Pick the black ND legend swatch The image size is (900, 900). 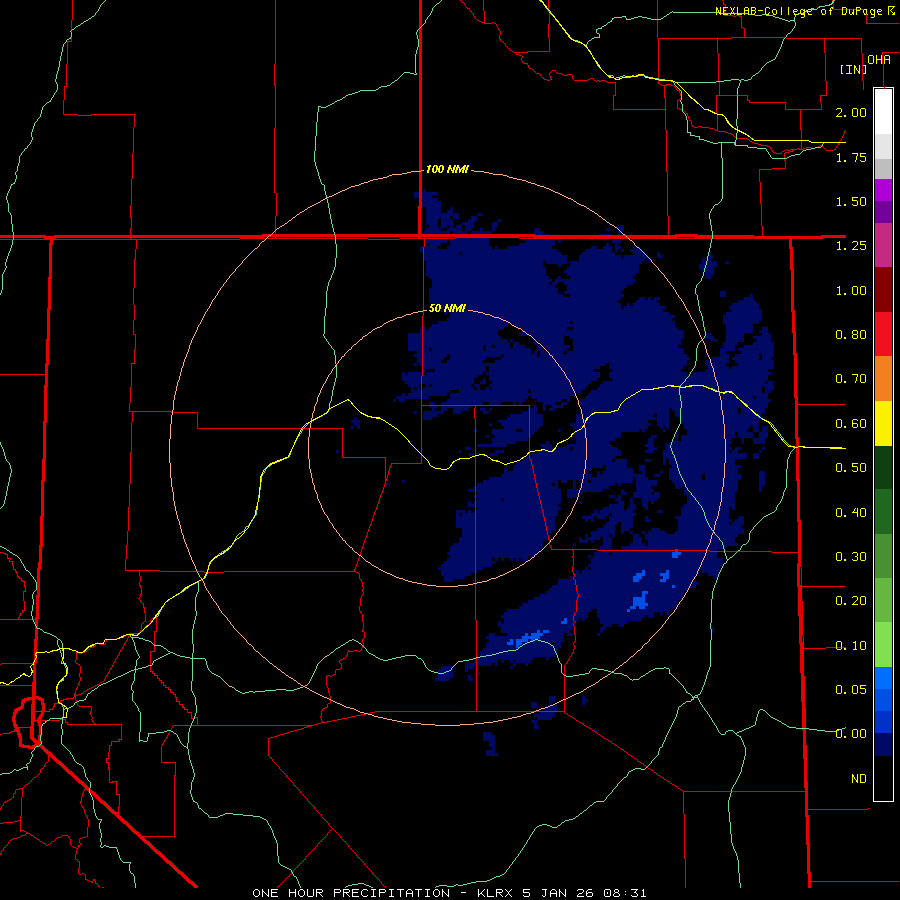tap(883, 778)
